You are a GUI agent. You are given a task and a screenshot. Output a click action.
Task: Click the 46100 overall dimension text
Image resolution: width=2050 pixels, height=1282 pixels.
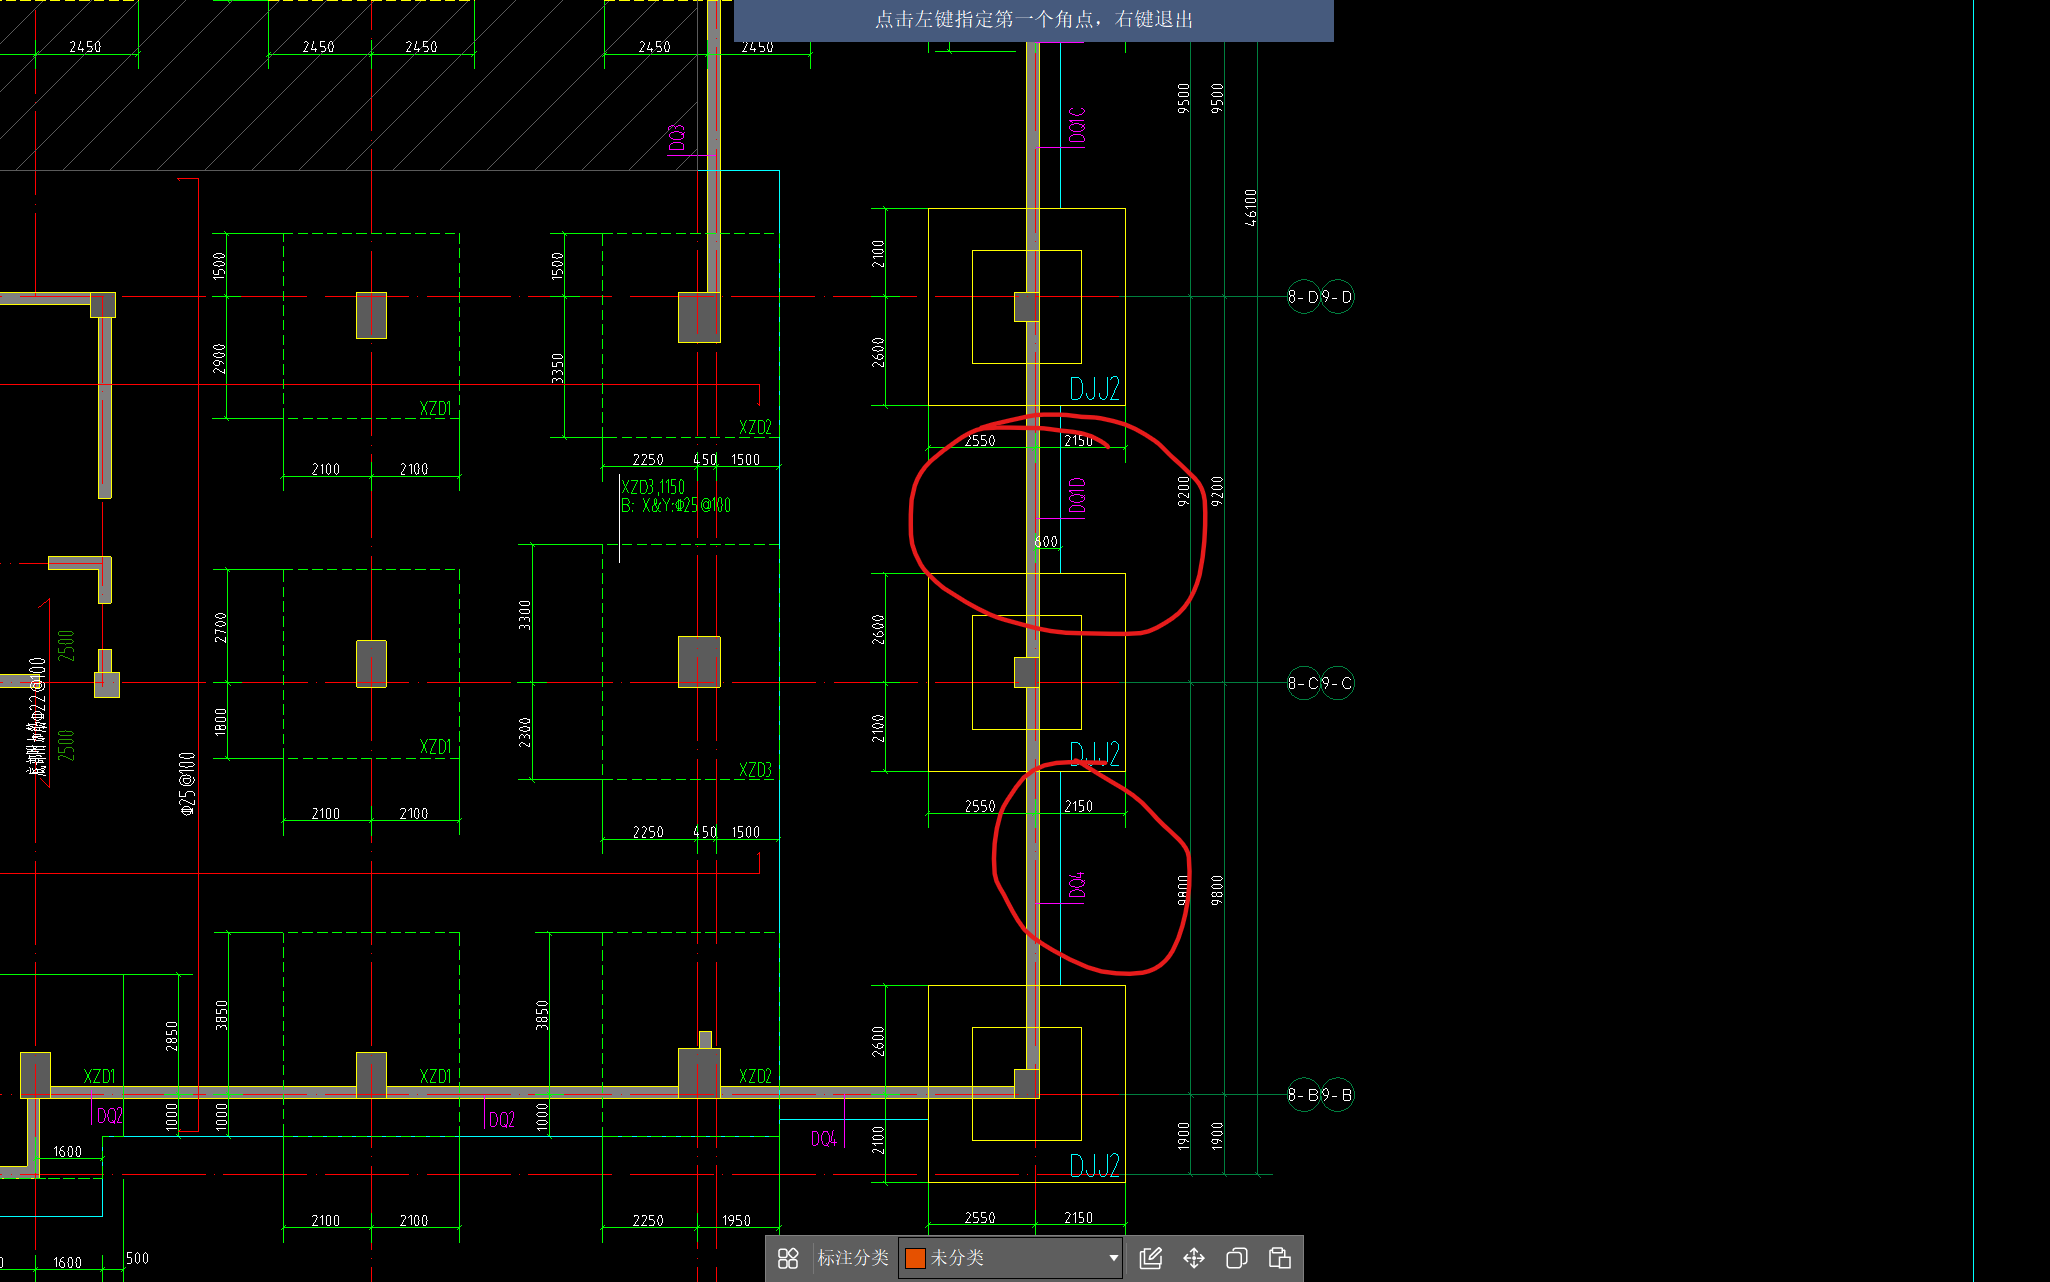[1251, 207]
